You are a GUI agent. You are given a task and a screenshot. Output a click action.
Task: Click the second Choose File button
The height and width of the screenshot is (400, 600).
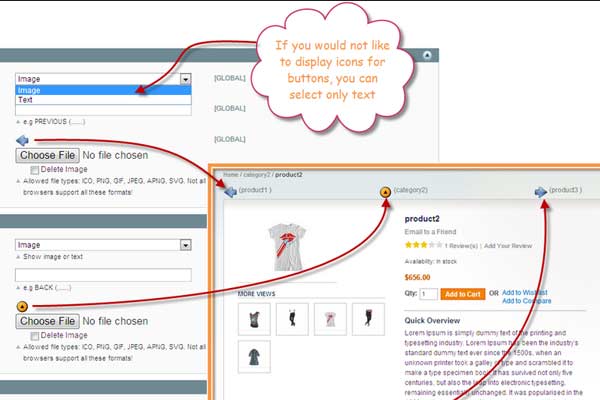[47, 321]
